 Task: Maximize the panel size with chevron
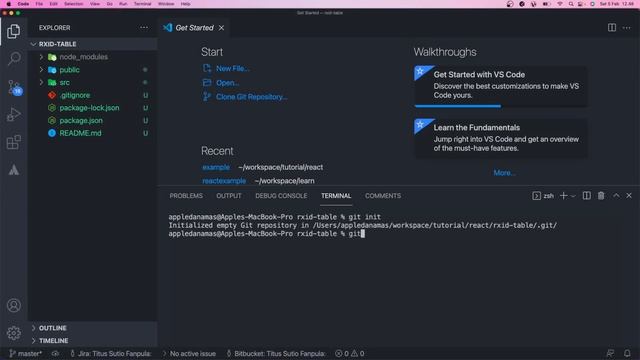[x=616, y=196]
